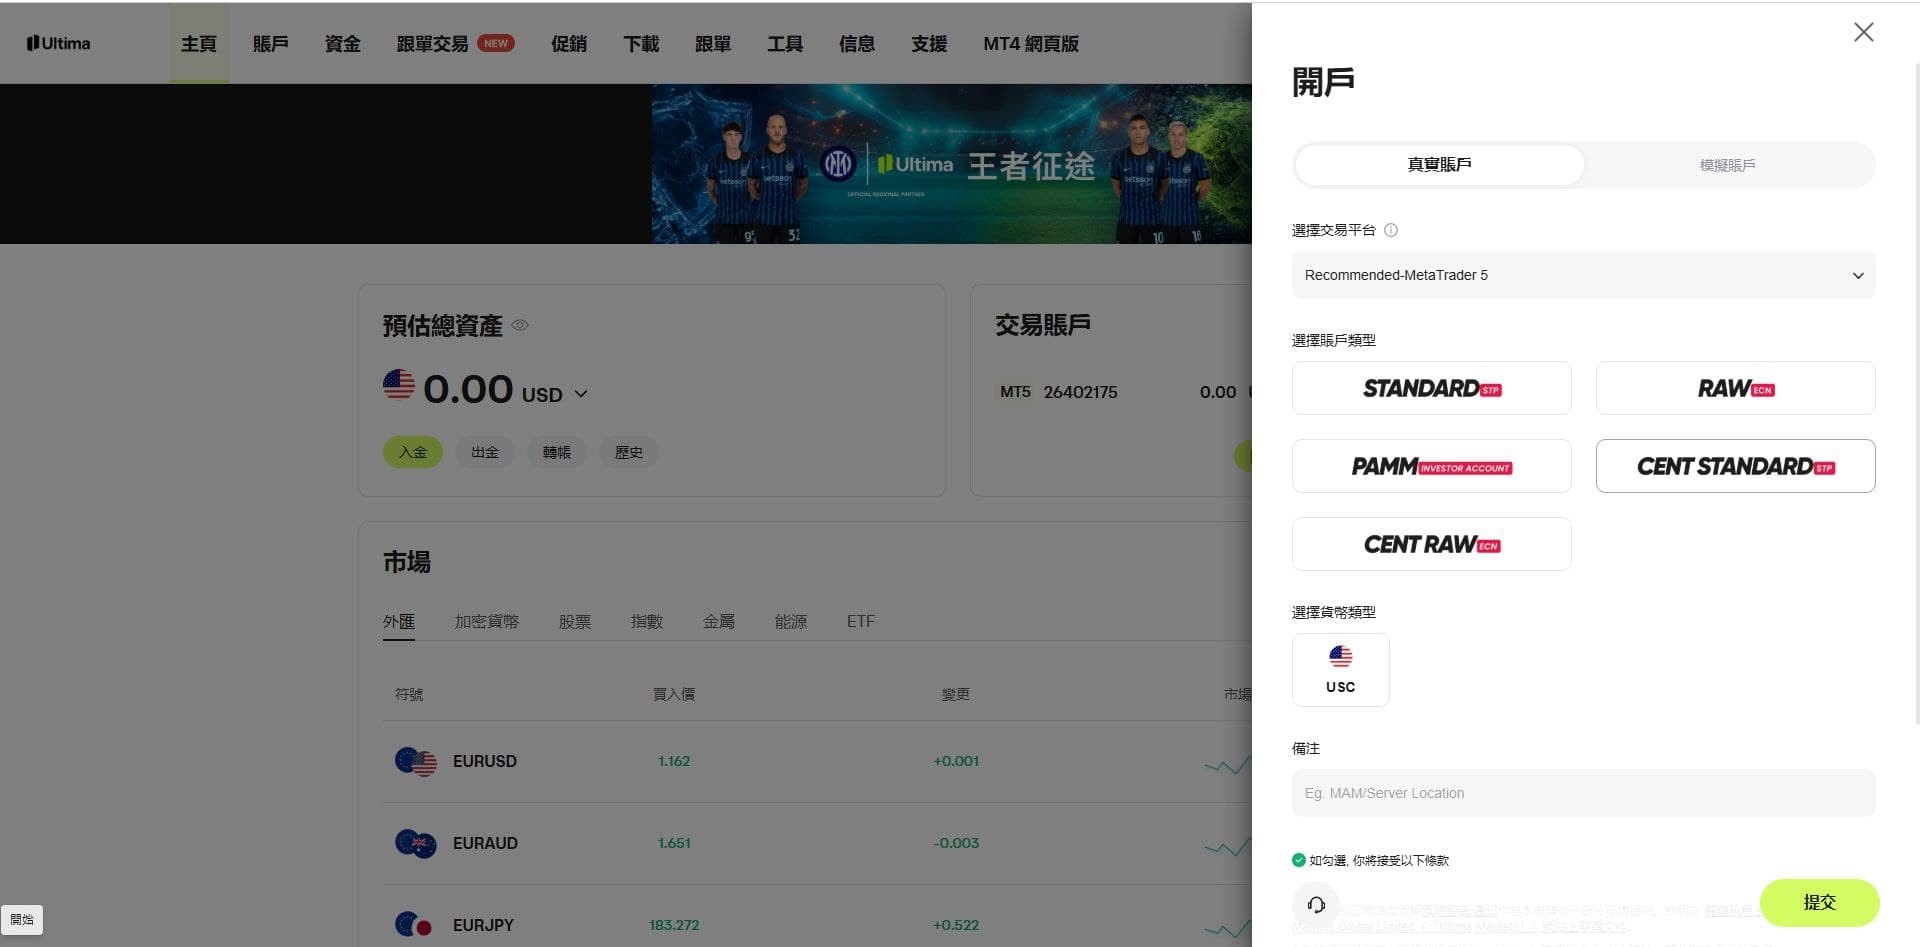Click the EURAUD symbol name
The height and width of the screenshot is (947, 1920).
click(x=485, y=844)
